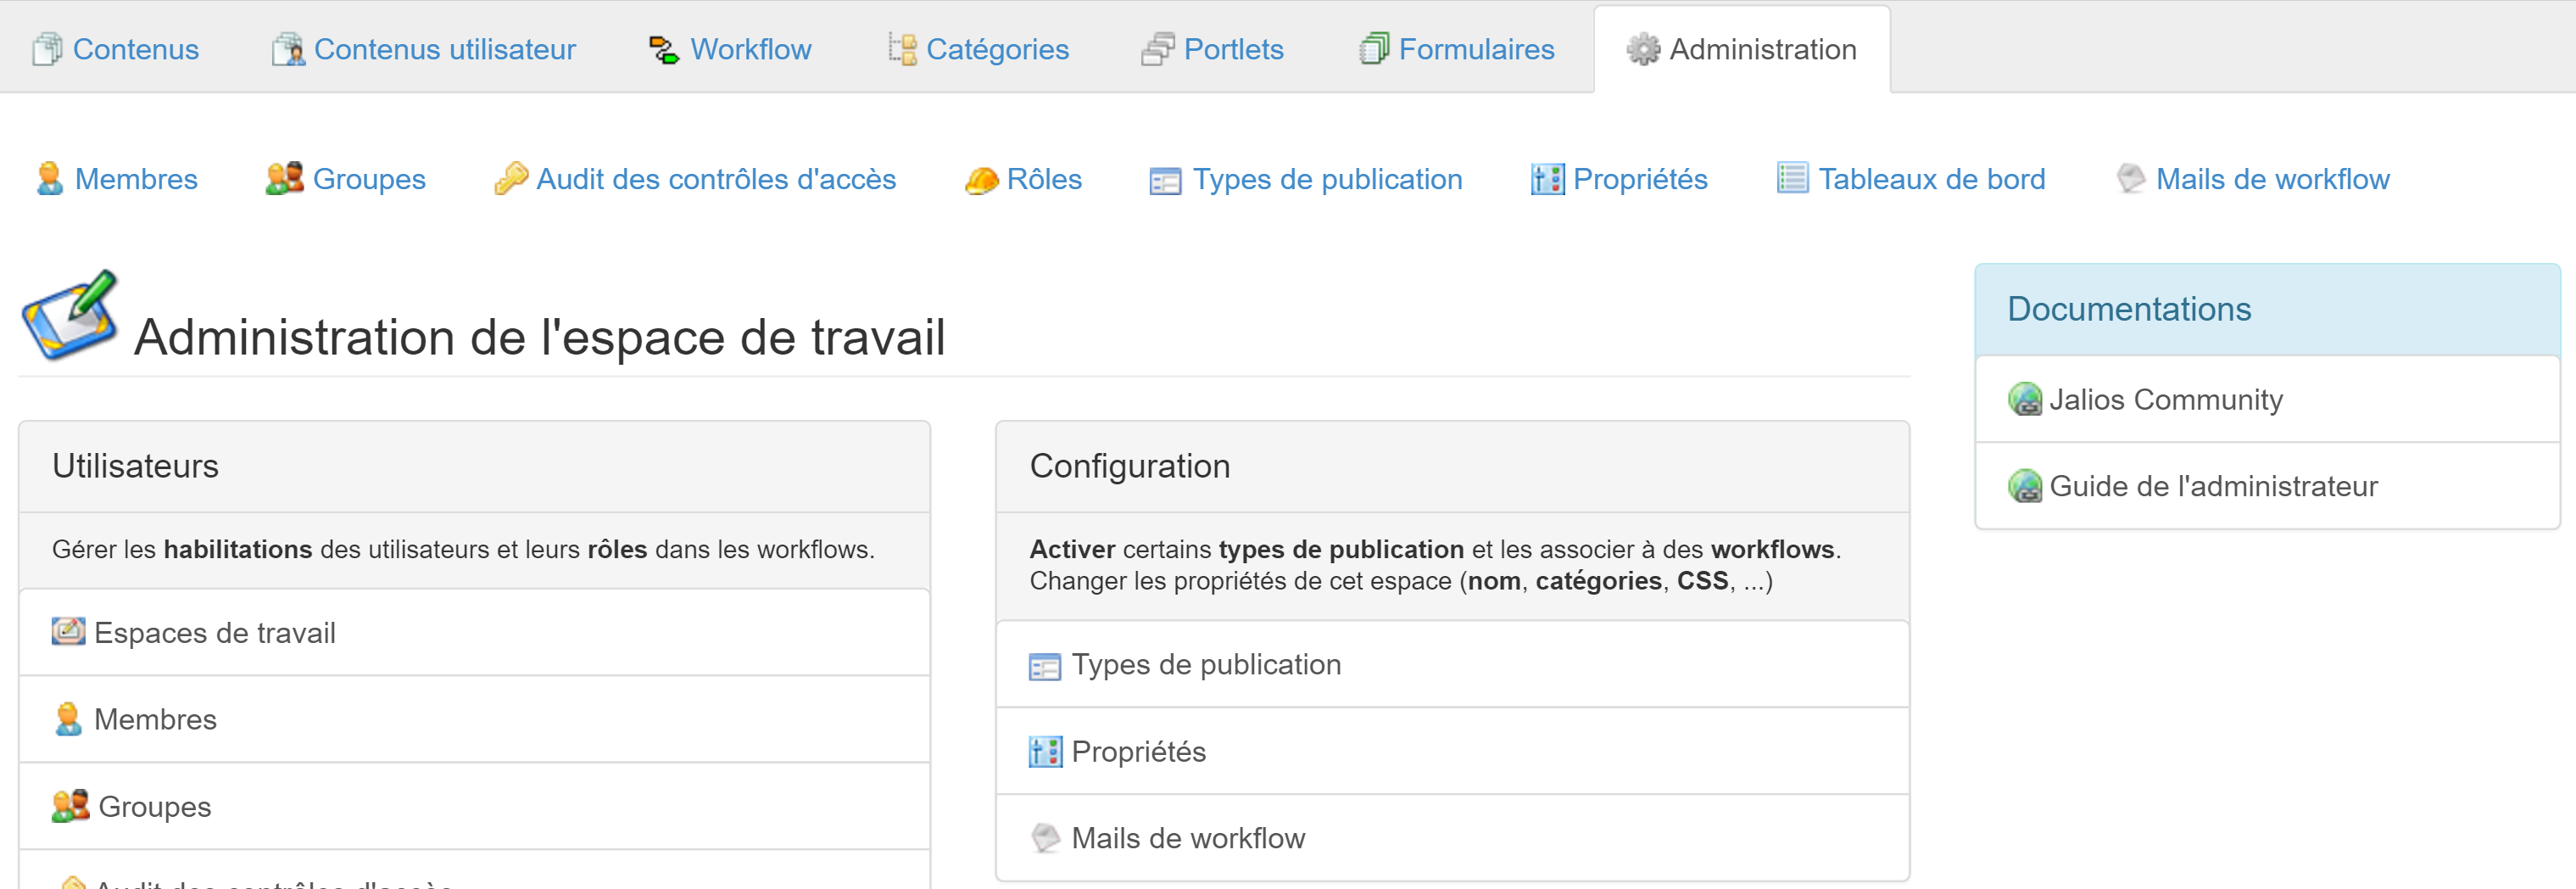
Task: Select the Portlets tab
Action: tap(1212, 49)
